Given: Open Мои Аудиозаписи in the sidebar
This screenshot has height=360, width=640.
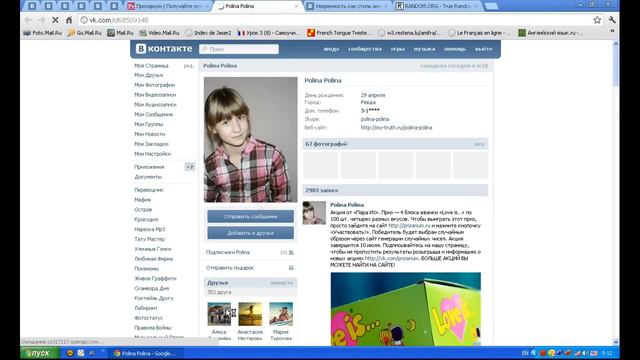Looking at the screenshot, I should coord(155,104).
